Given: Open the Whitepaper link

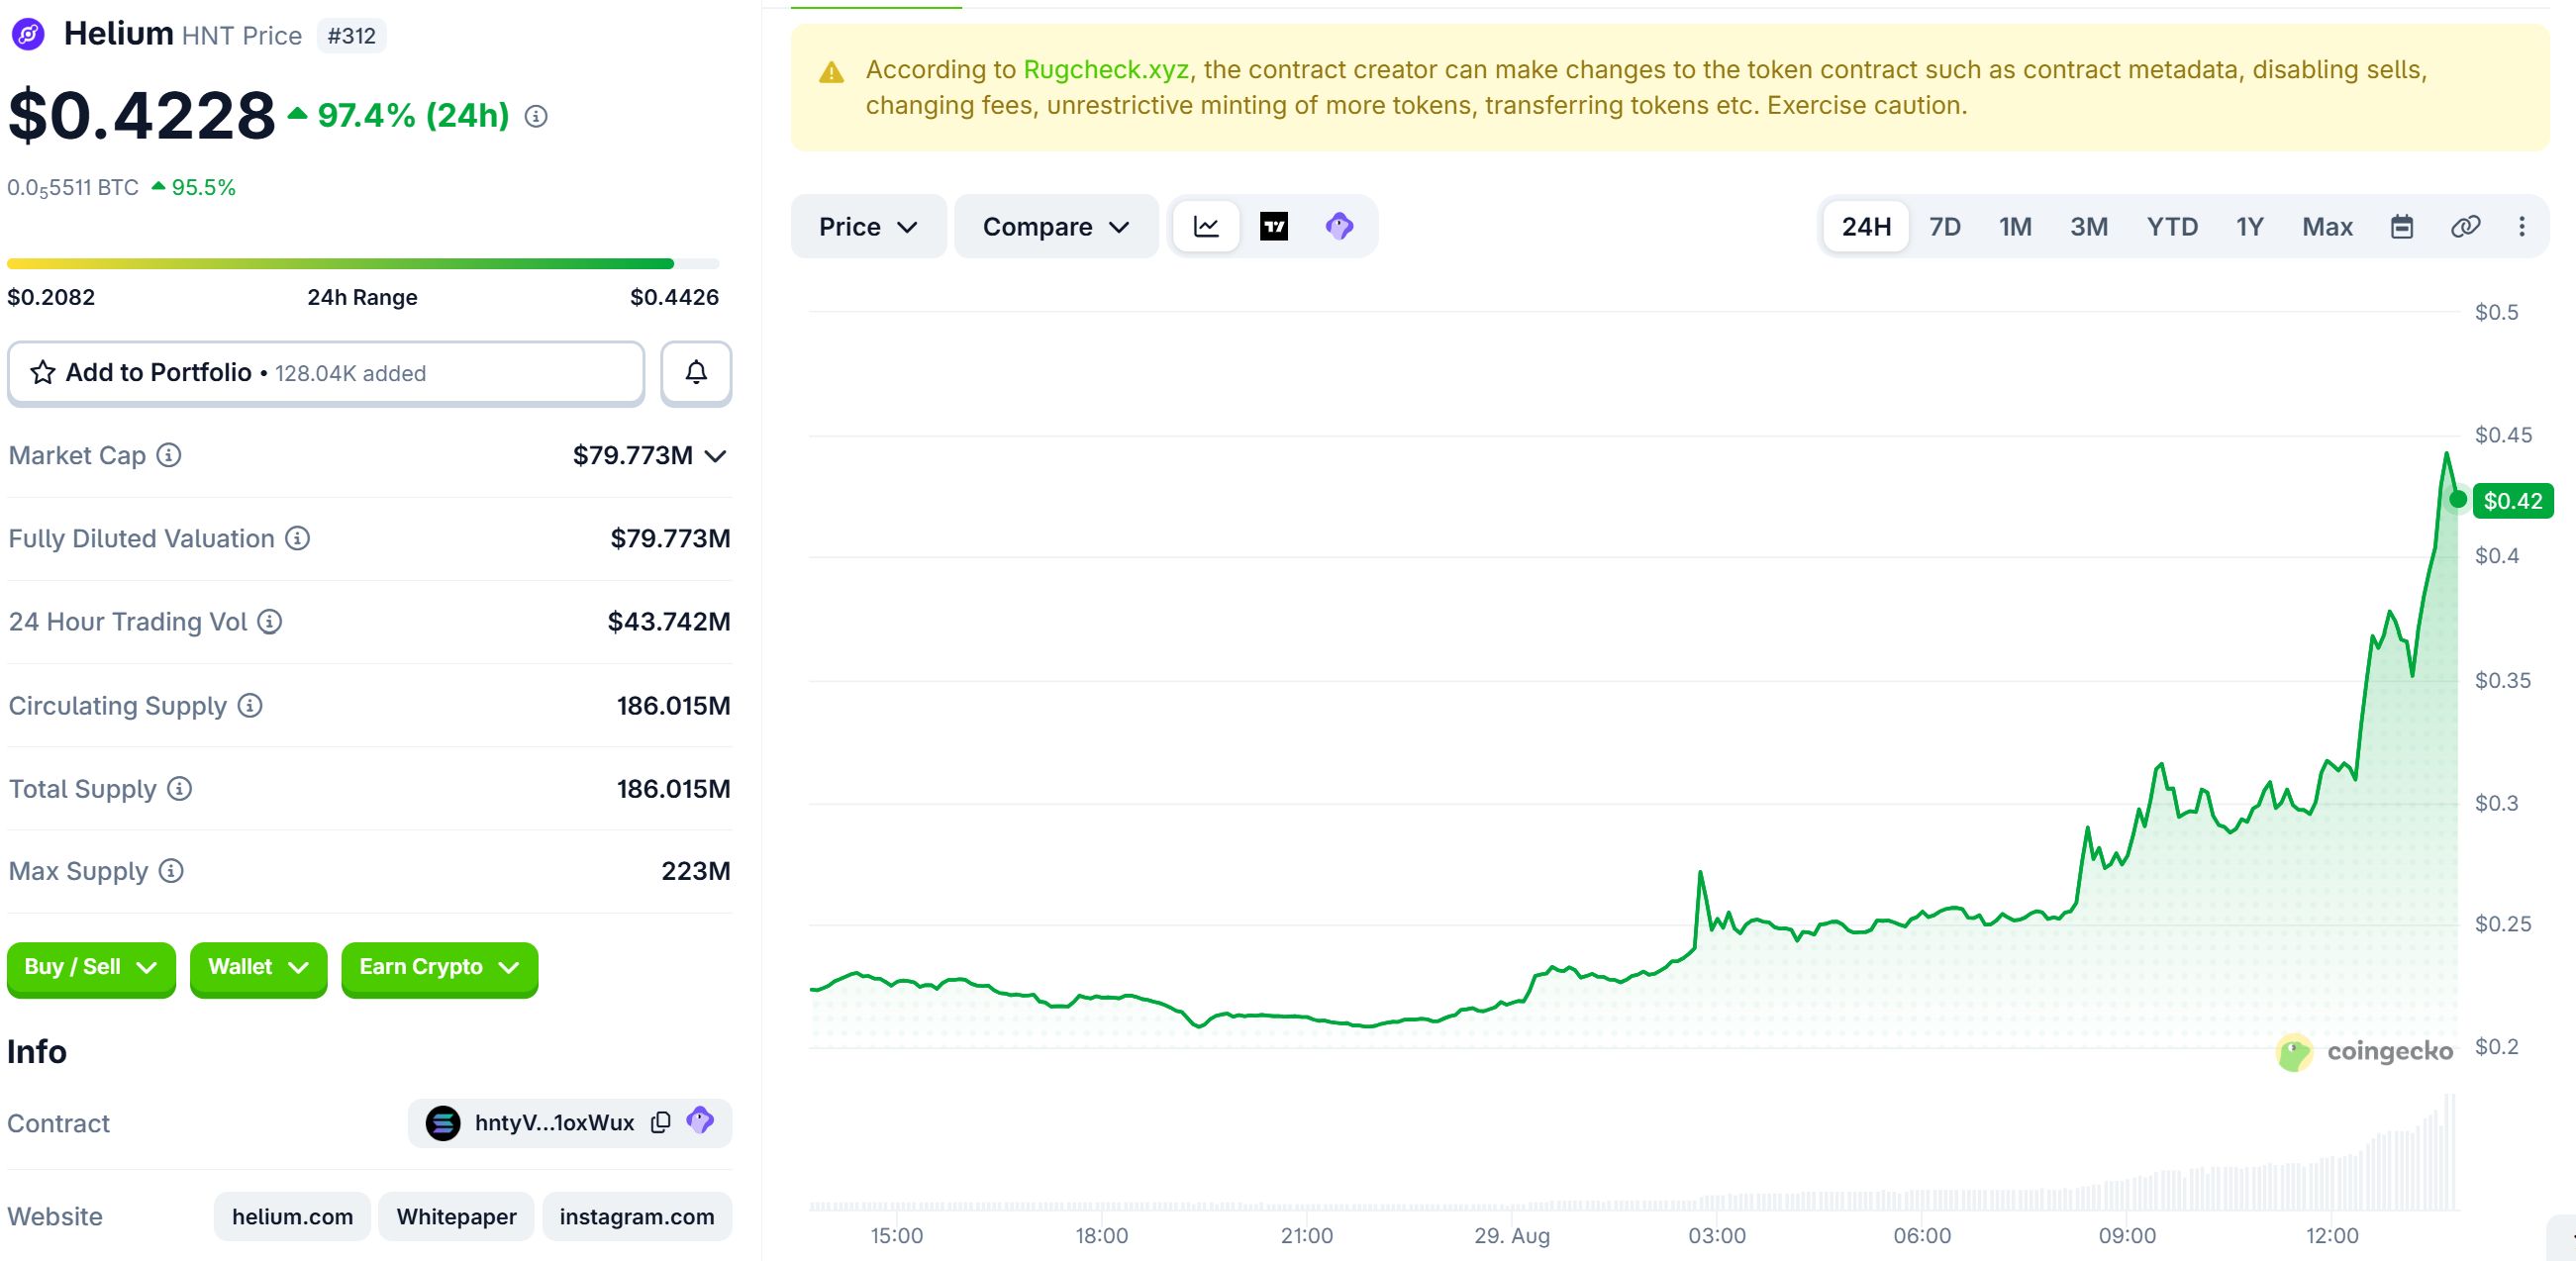Looking at the screenshot, I should click(456, 1217).
